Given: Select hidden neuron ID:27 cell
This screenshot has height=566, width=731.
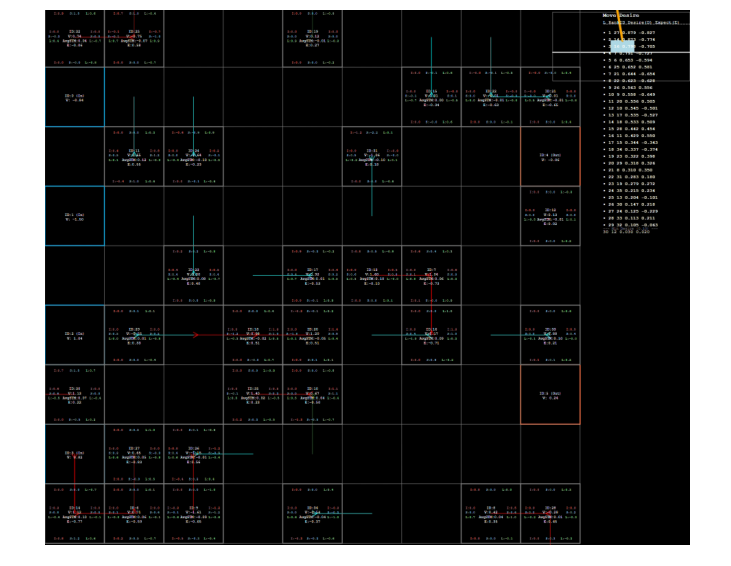Looking at the screenshot, I should coord(134,454).
